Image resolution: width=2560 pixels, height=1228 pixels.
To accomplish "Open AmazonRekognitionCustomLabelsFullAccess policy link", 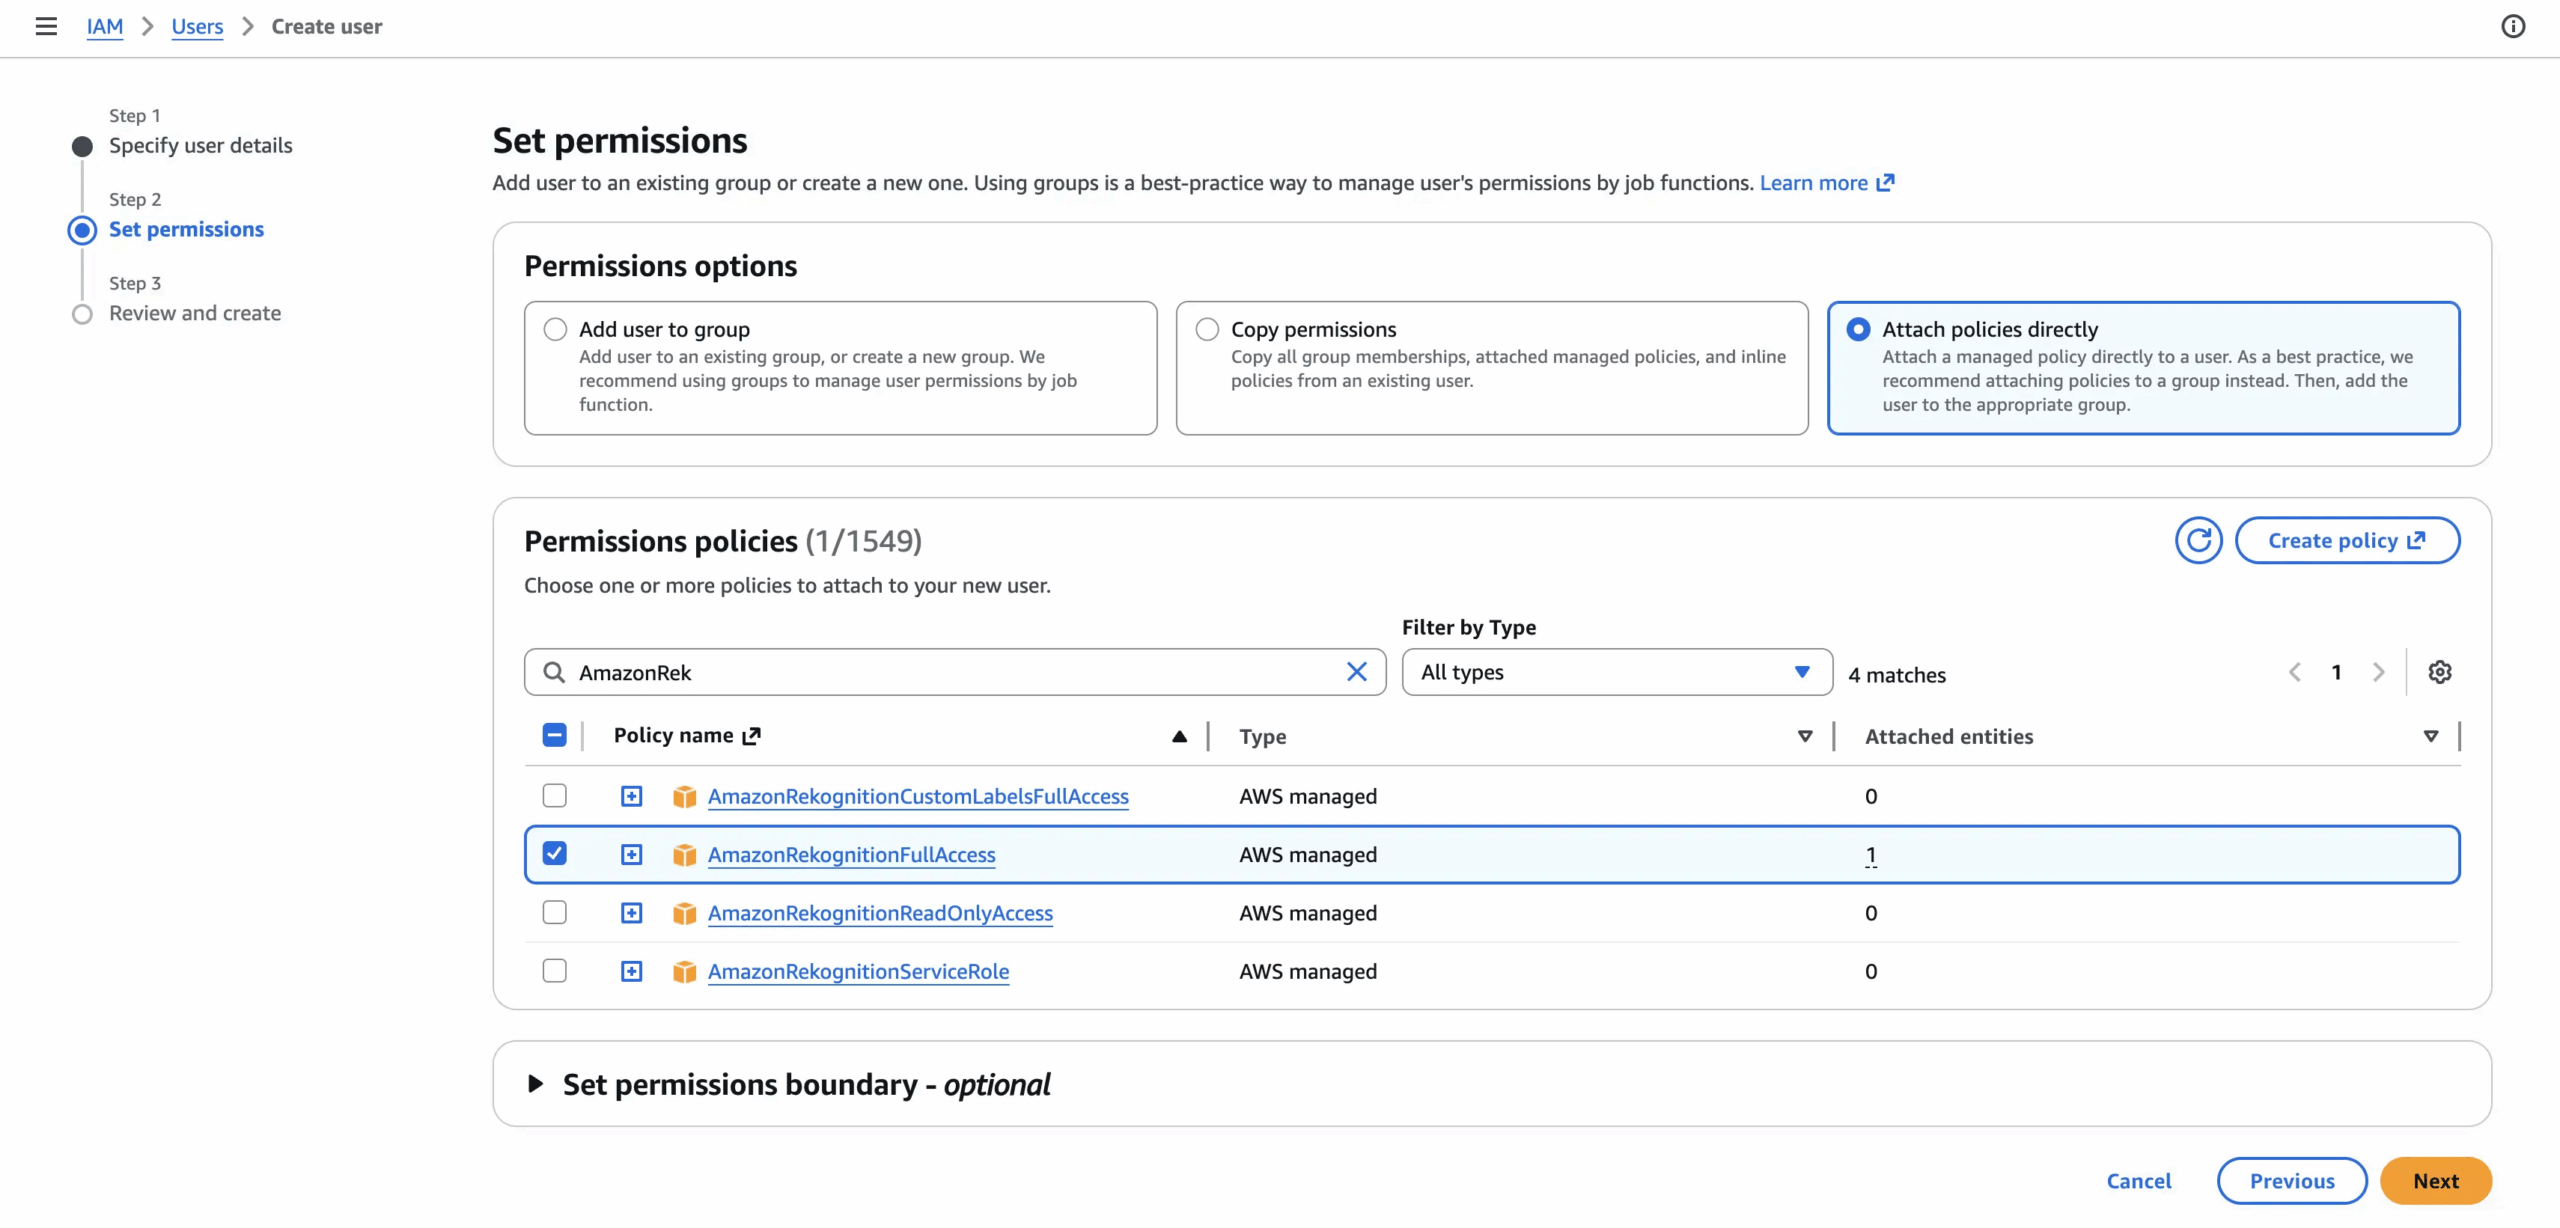I will (x=918, y=796).
